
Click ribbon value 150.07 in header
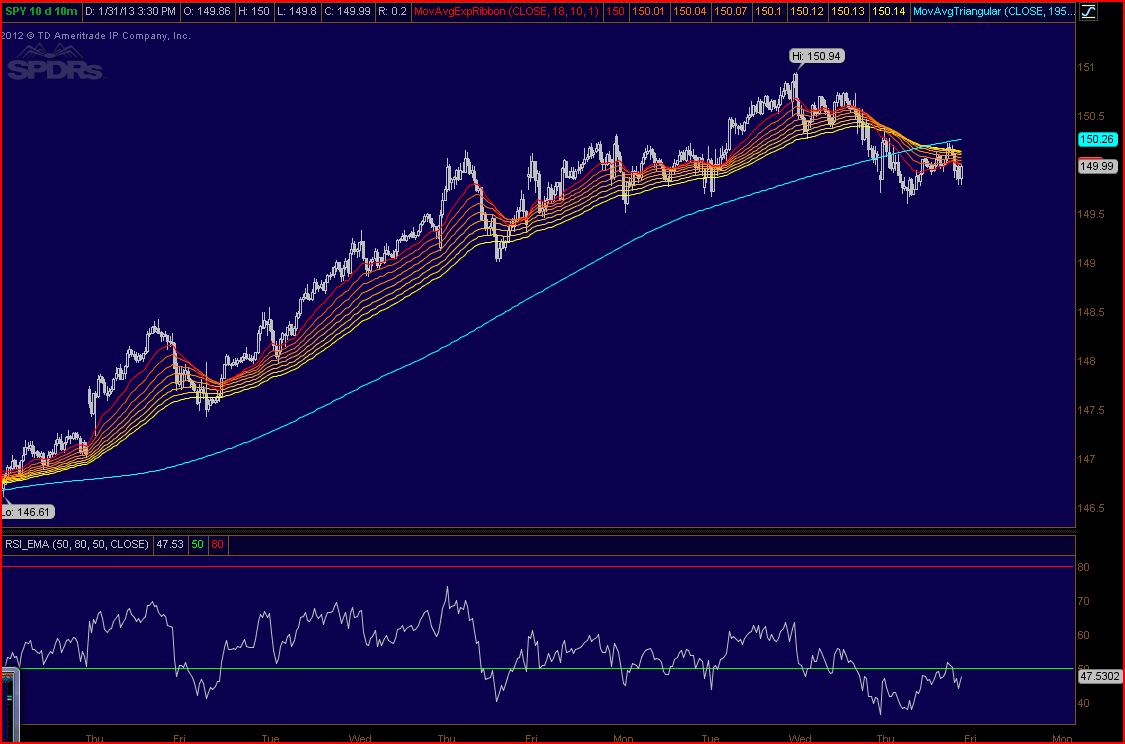730,11
